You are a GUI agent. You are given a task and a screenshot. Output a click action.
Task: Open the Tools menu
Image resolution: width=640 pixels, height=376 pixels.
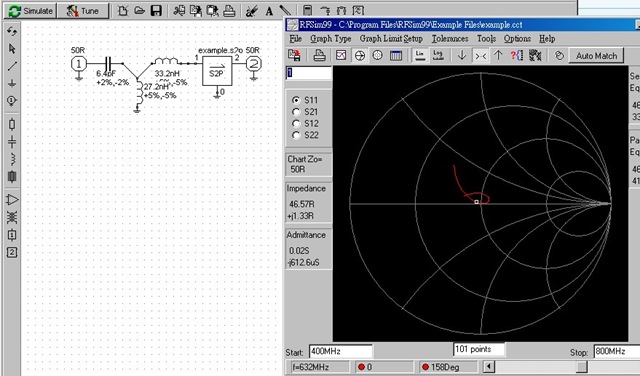(x=486, y=39)
